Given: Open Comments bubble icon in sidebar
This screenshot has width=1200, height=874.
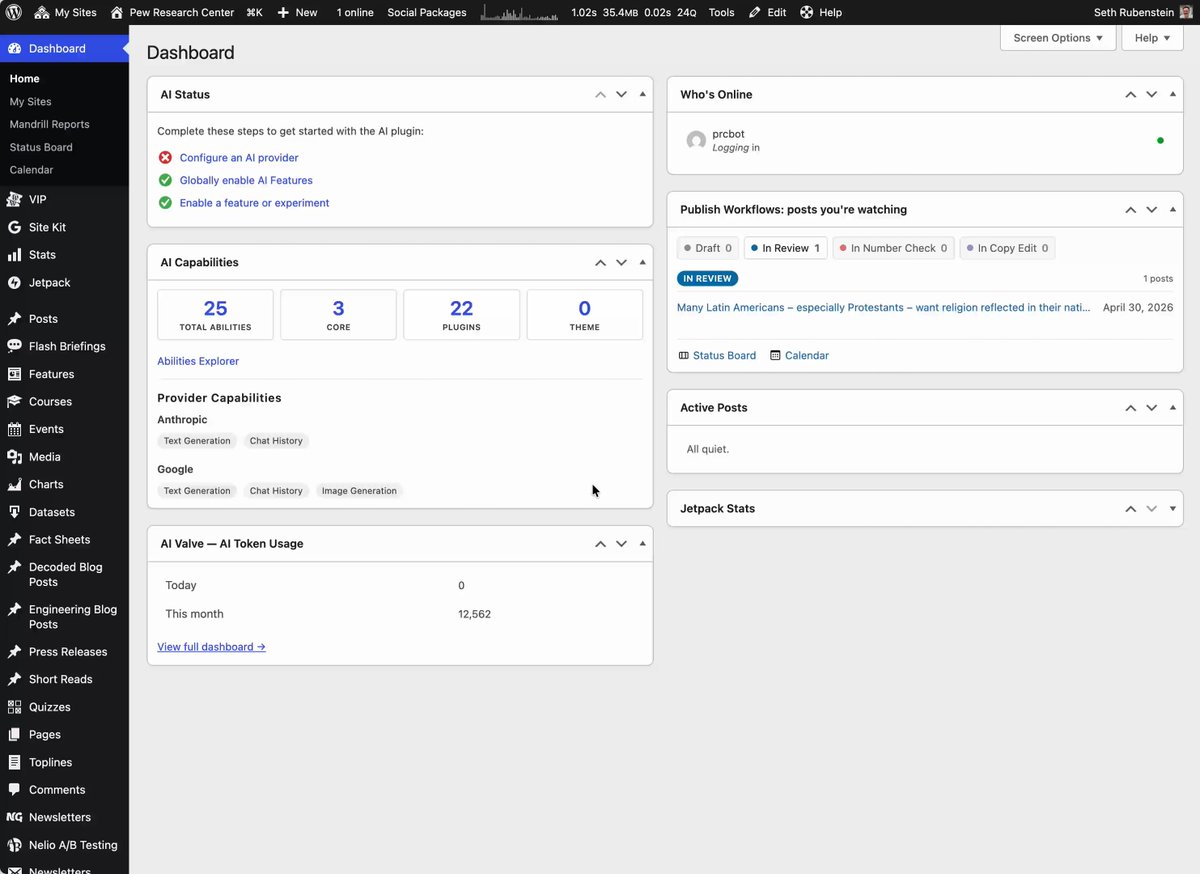Looking at the screenshot, I should point(14,790).
